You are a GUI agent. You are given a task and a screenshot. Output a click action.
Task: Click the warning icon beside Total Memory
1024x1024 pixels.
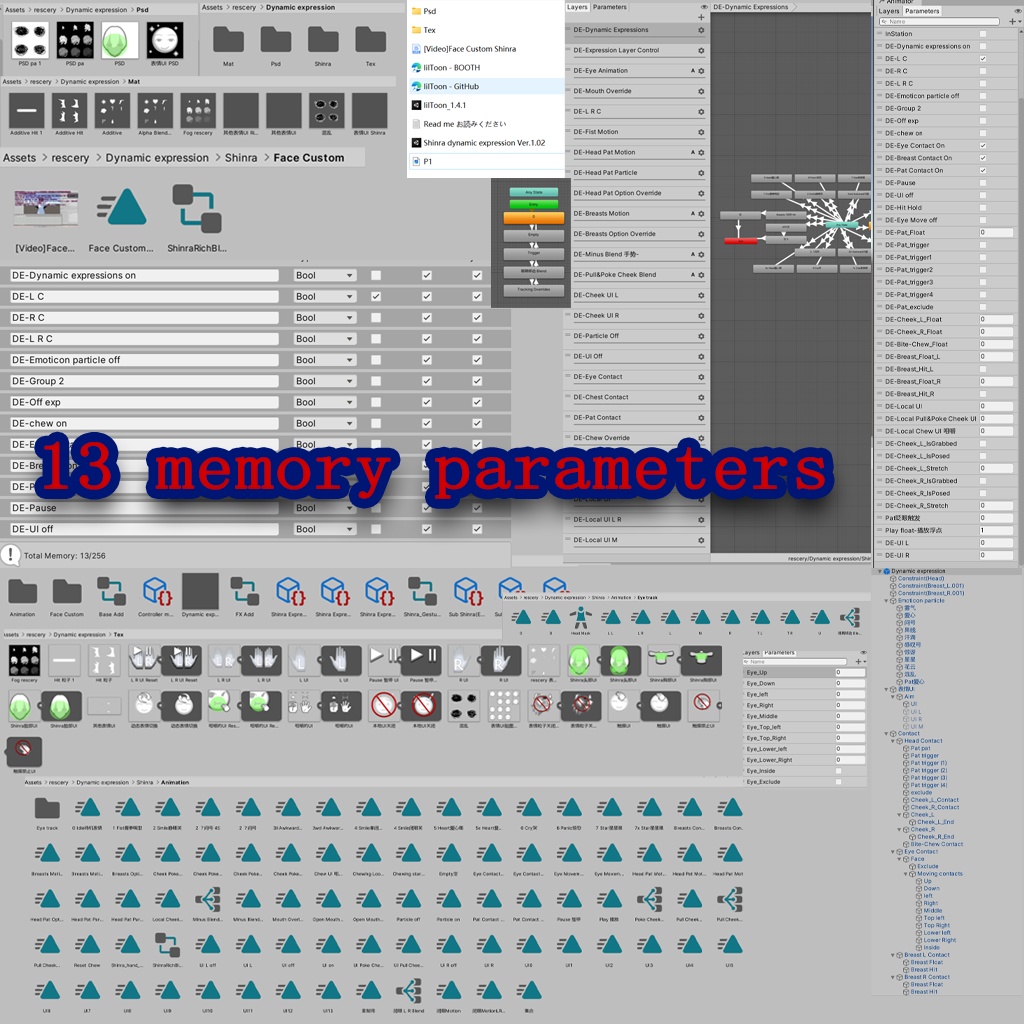coord(10,555)
